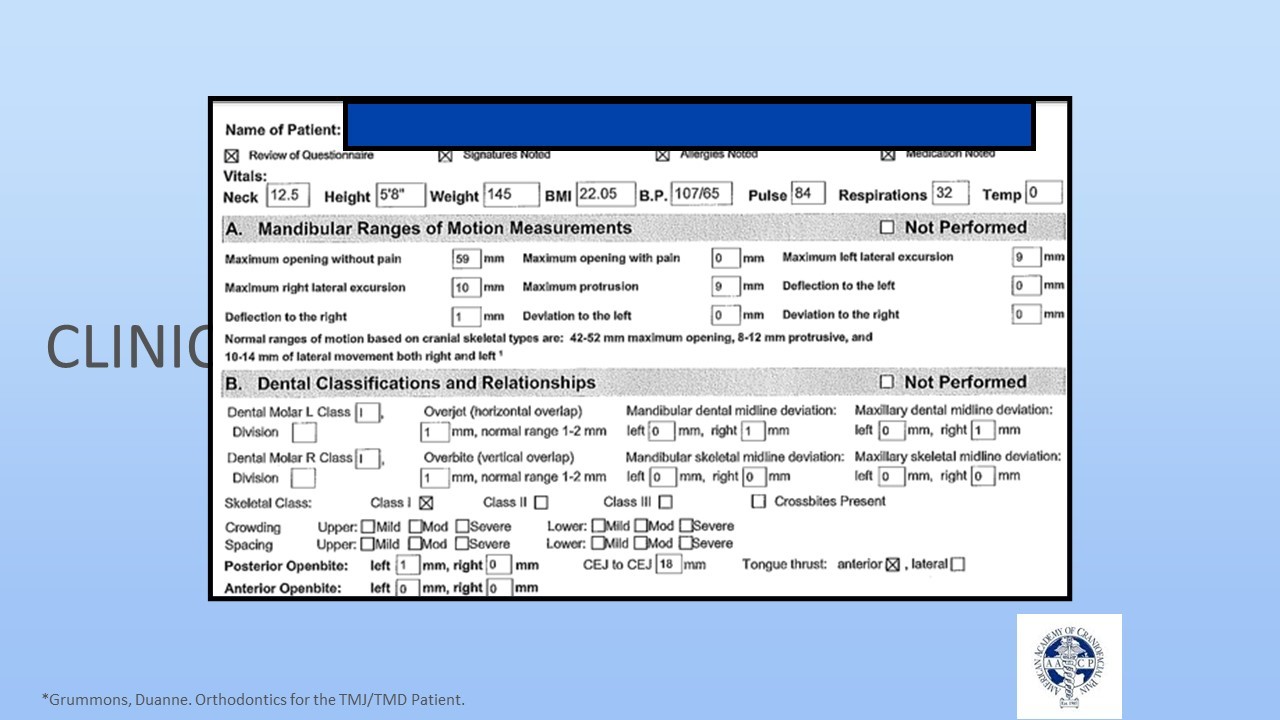This screenshot has width=1280, height=720.
Task: Check Crowding Upper Mild box
Action: [368, 526]
